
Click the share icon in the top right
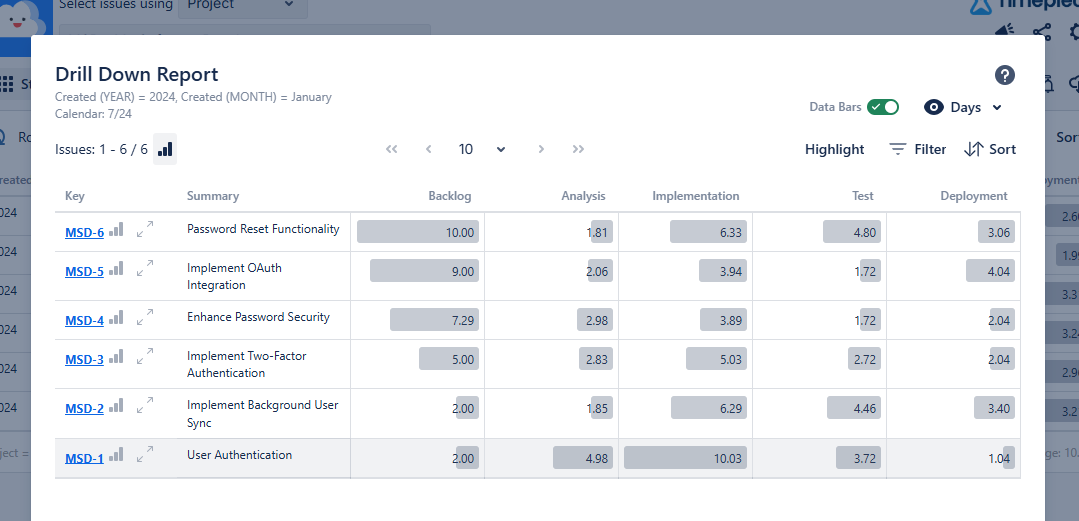click(1042, 33)
